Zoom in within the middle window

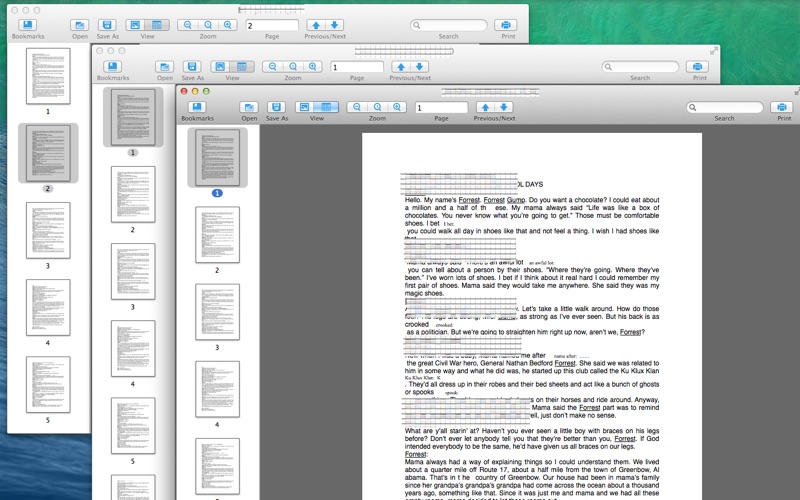point(312,67)
